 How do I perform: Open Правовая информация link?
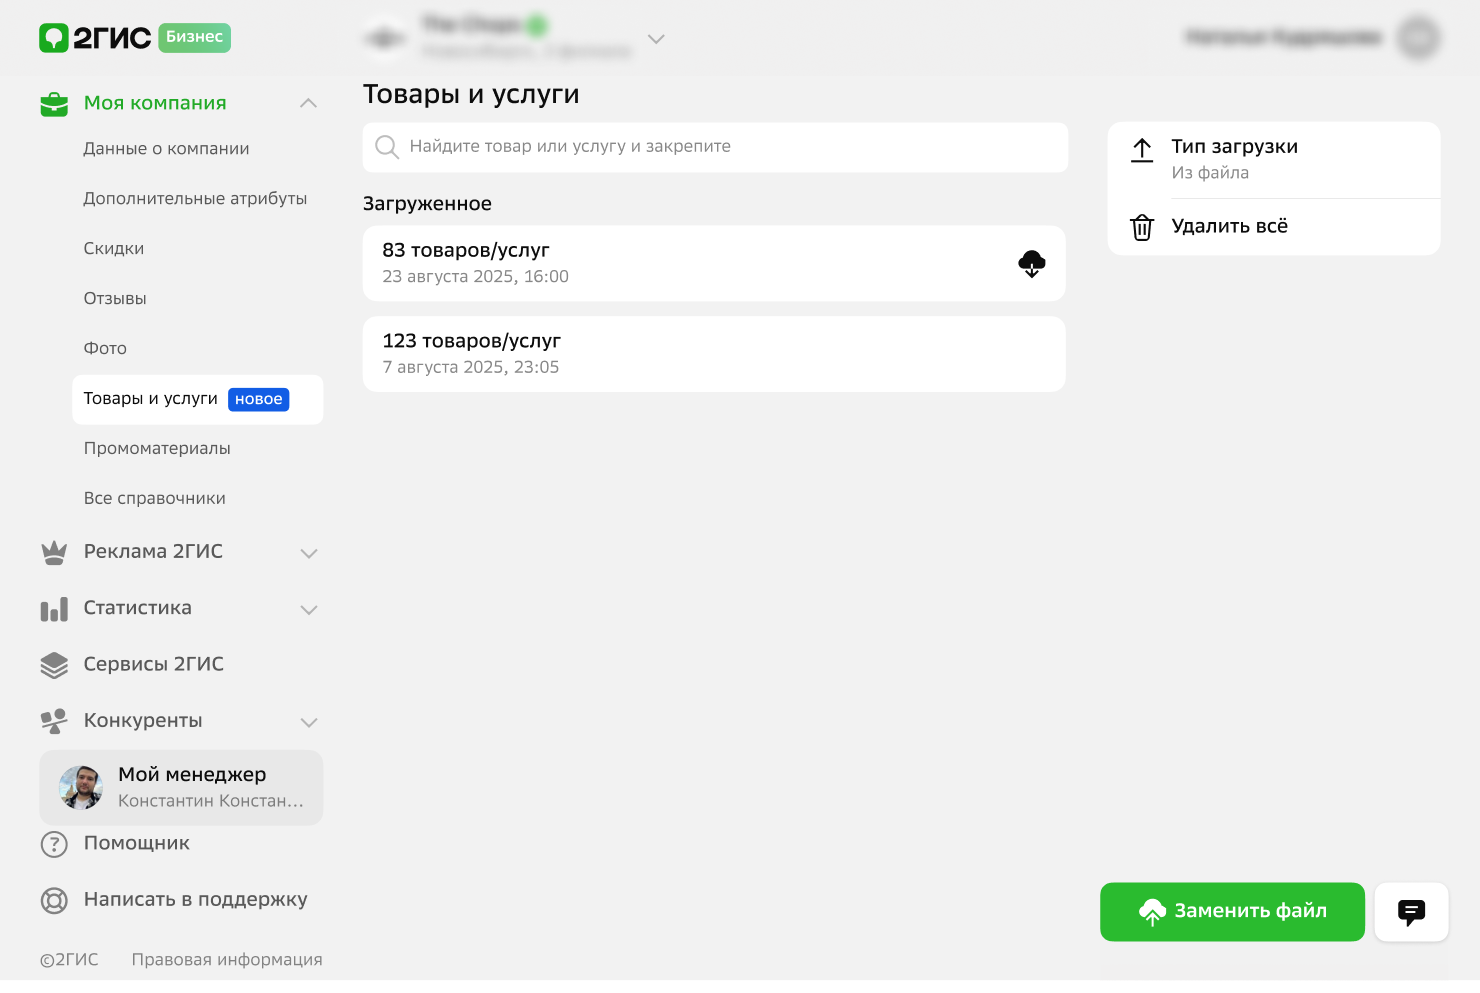click(x=227, y=960)
